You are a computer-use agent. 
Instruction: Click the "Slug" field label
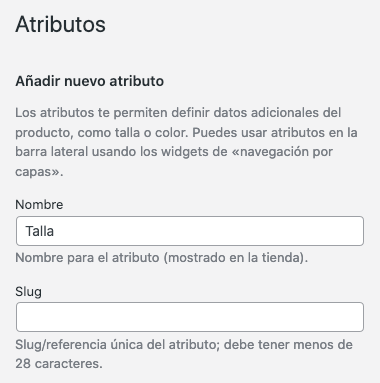(x=28, y=292)
